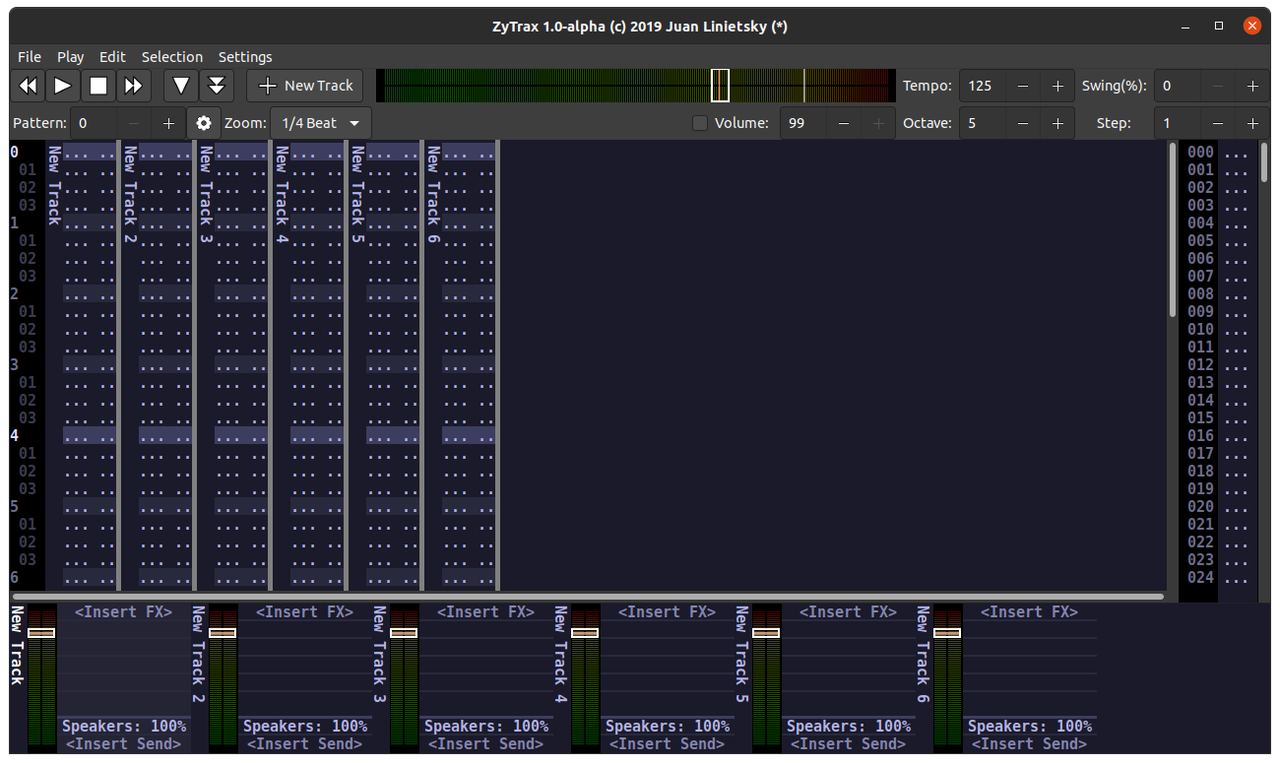Screen dimensions: 1280x763
Task: Click the rewind transport button
Action: 28,86
